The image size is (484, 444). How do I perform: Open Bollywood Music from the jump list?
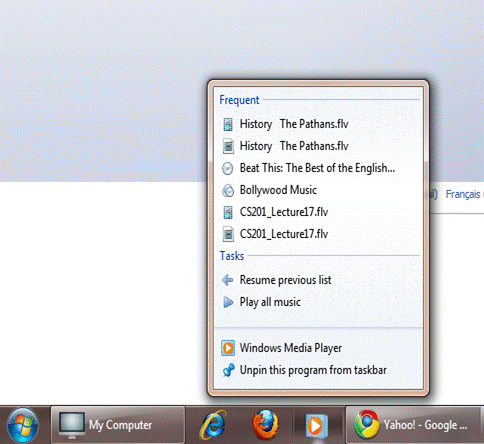pyautogui.click(x=318, y=190)
